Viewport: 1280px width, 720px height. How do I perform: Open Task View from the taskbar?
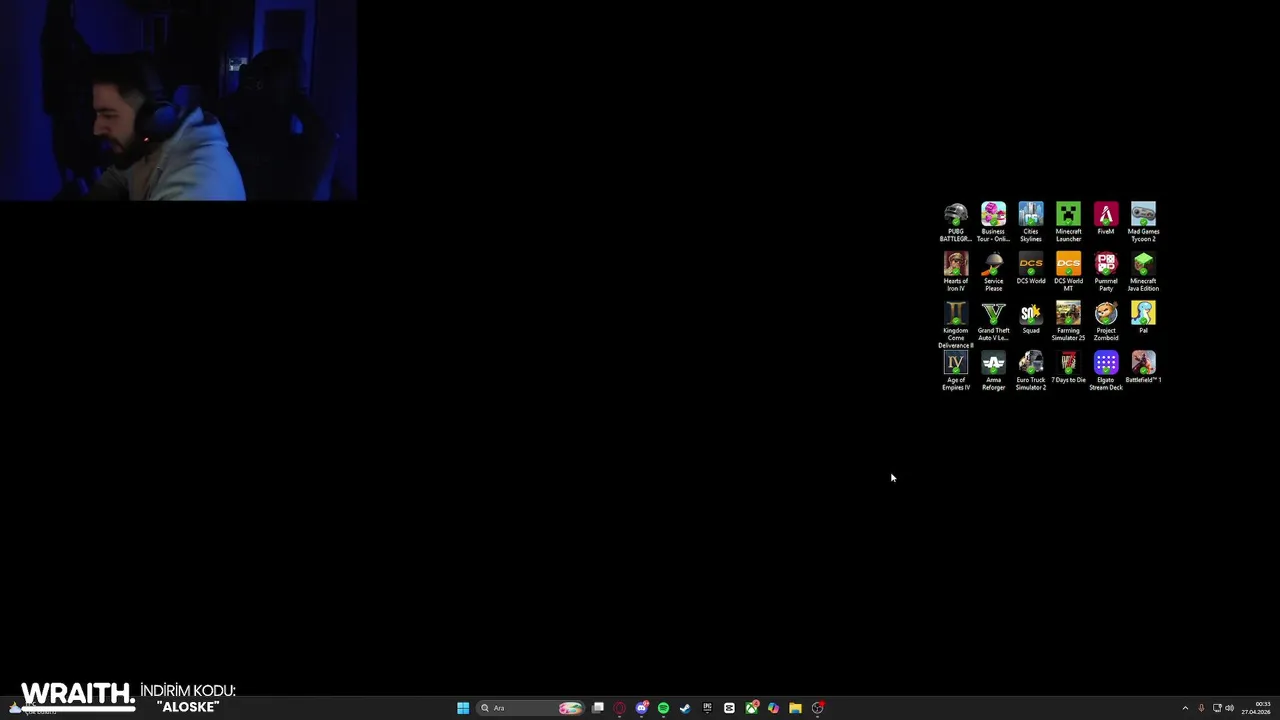(598, 708)
